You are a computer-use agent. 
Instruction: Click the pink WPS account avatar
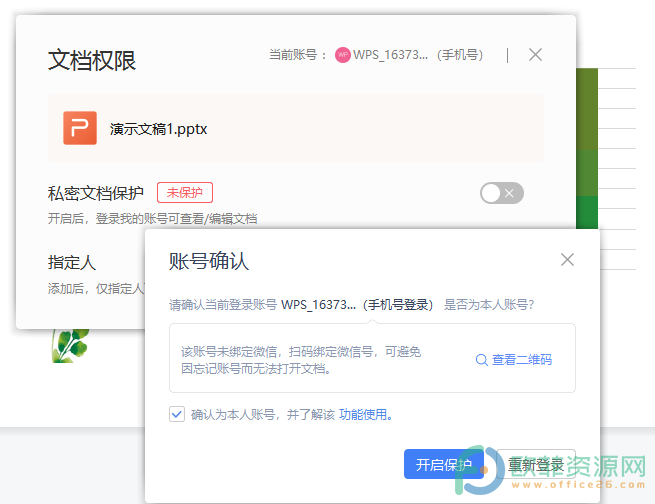pos(343,55)
